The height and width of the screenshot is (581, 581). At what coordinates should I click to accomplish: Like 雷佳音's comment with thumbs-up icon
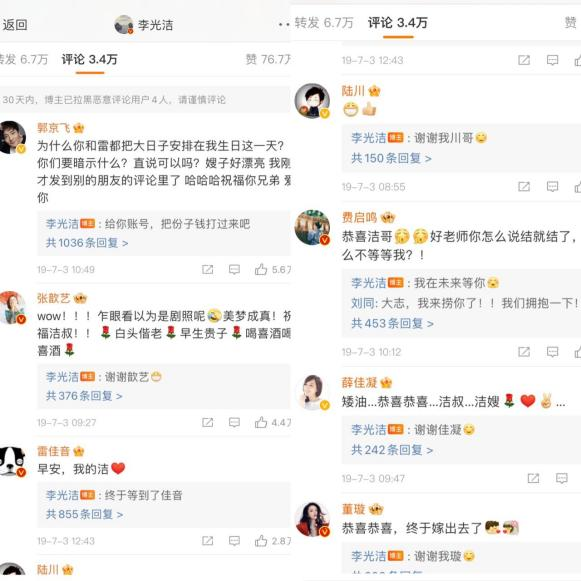pyautogui.click(x=261, y=541)
